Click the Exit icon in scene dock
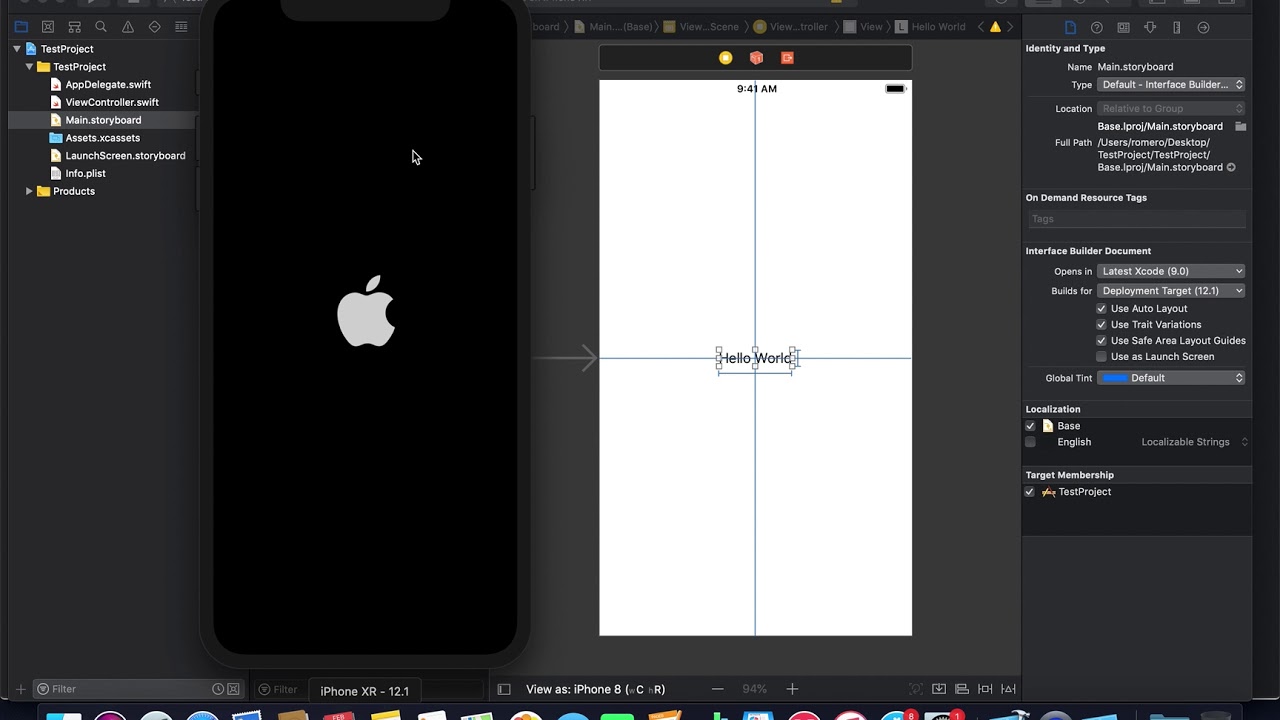 tap(787, 58)
